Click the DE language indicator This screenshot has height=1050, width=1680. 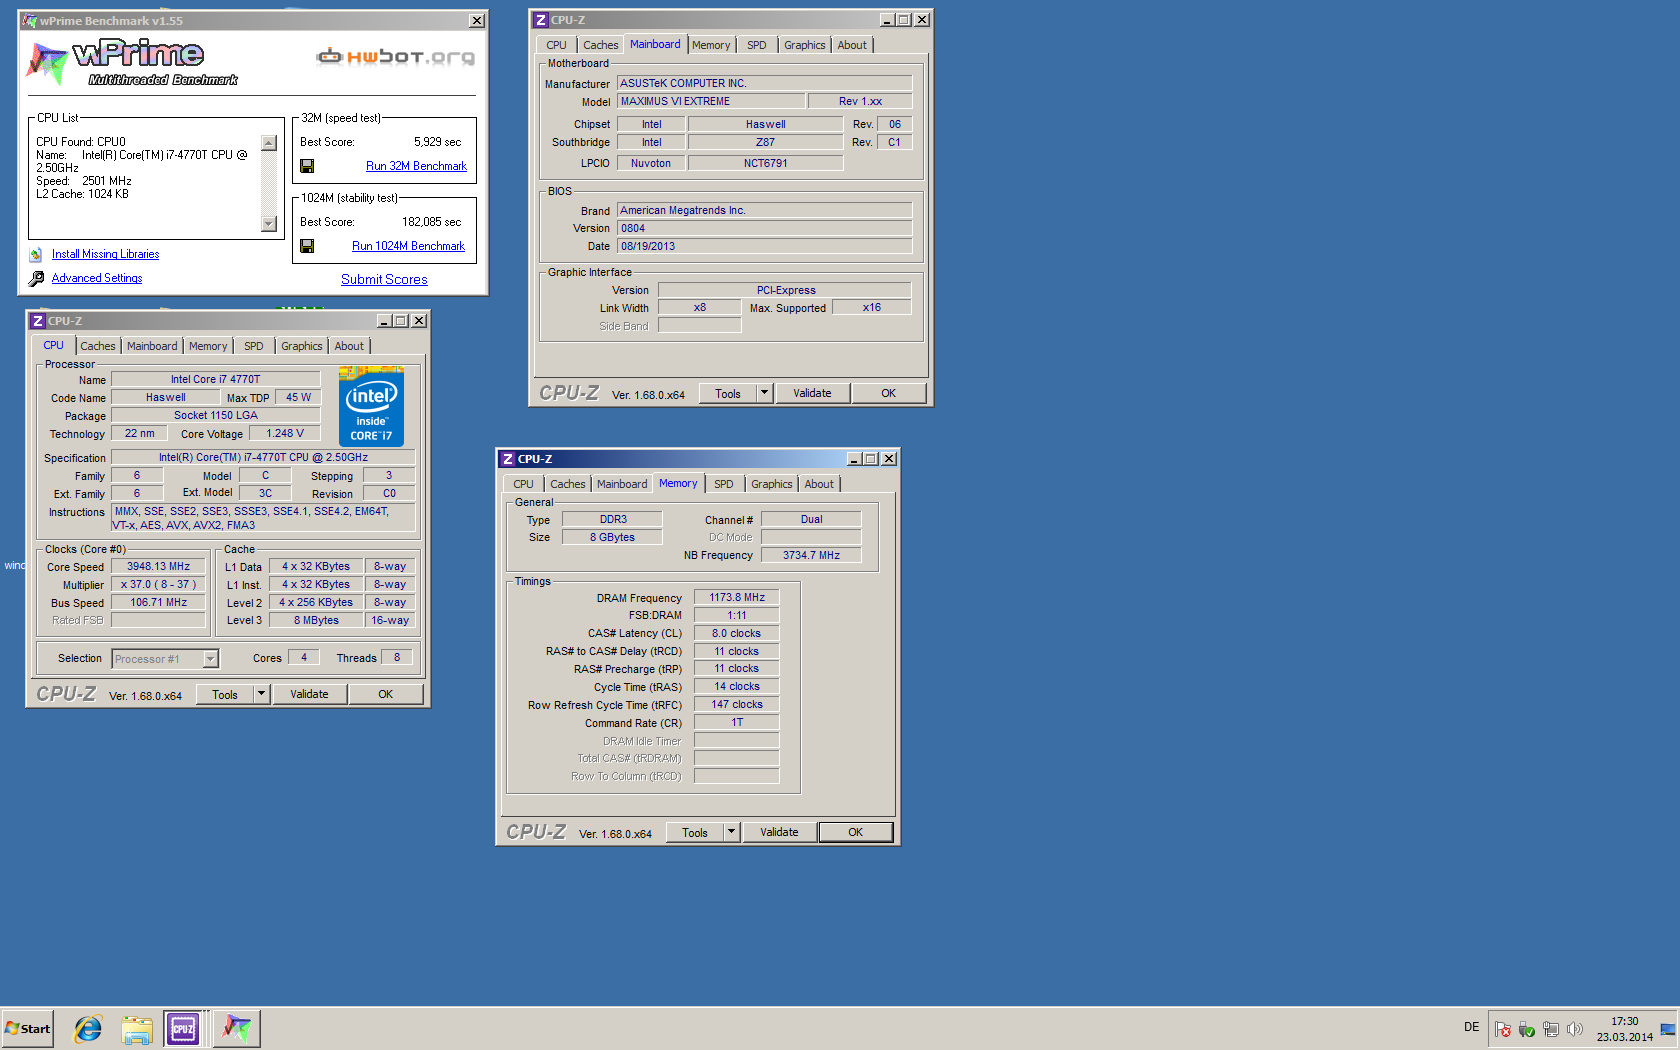coord(1471,1027)
